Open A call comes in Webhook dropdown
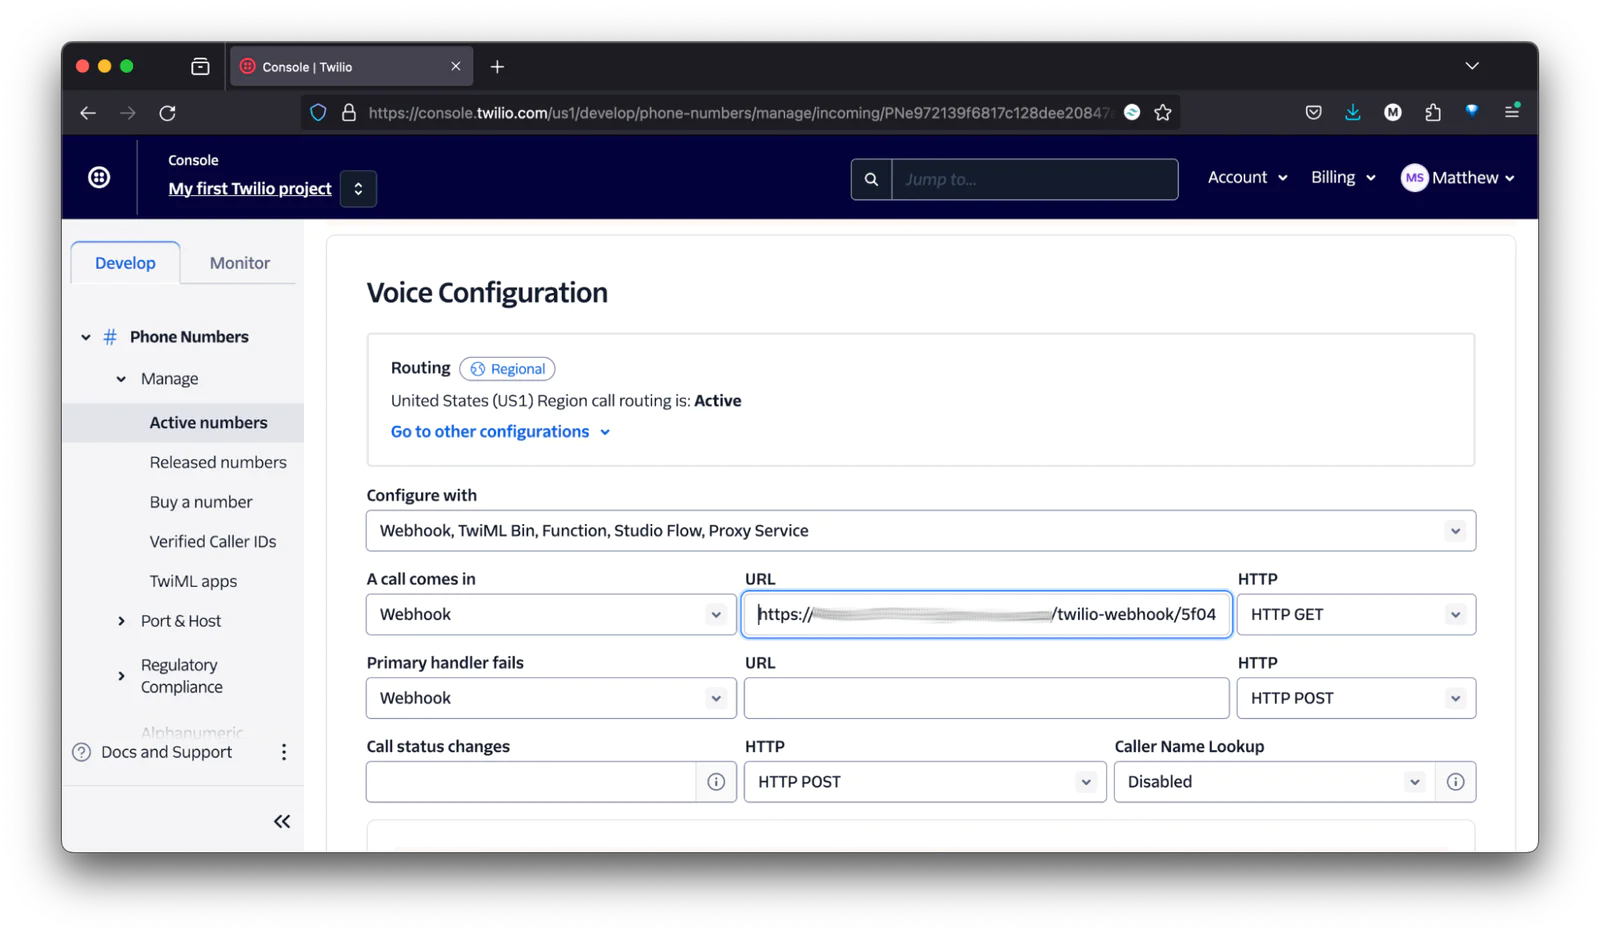Viewport: 1600px width, 934px height. pyautogui.click(x=551, y=614)
